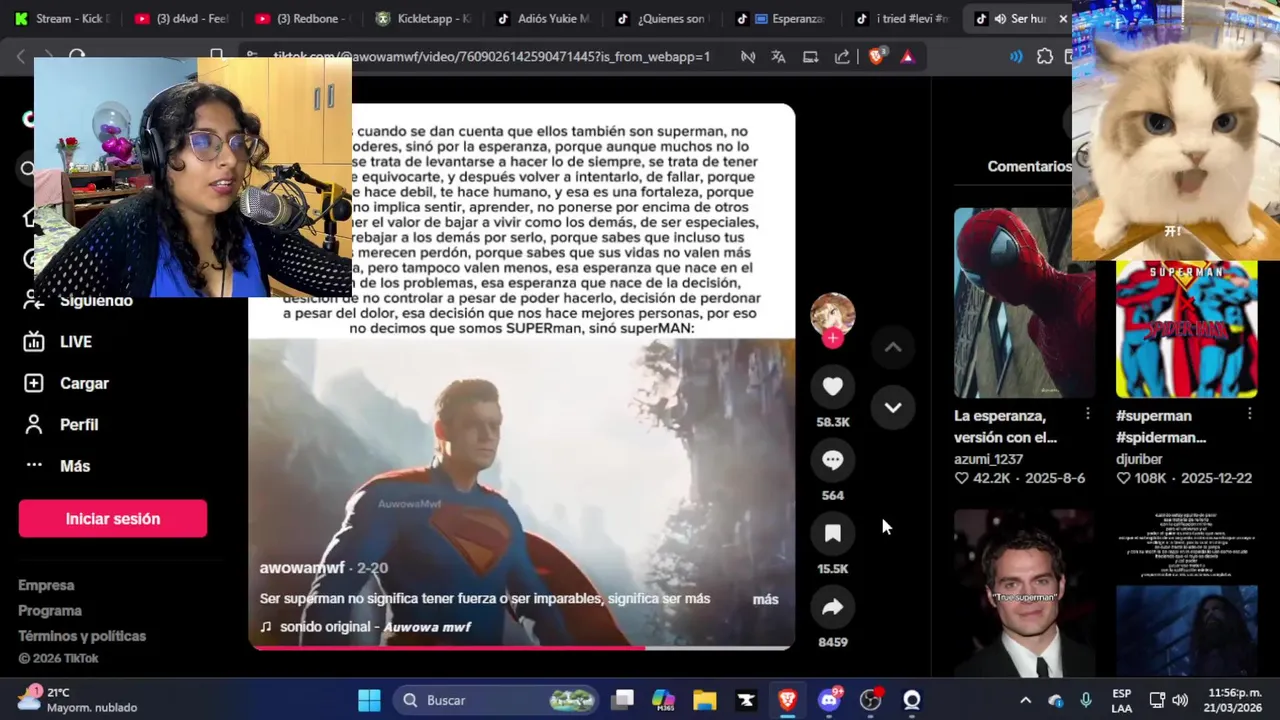Open Discord from the taskbar
The height and width of the screenshot is (720, 1280).
(829, 700)
